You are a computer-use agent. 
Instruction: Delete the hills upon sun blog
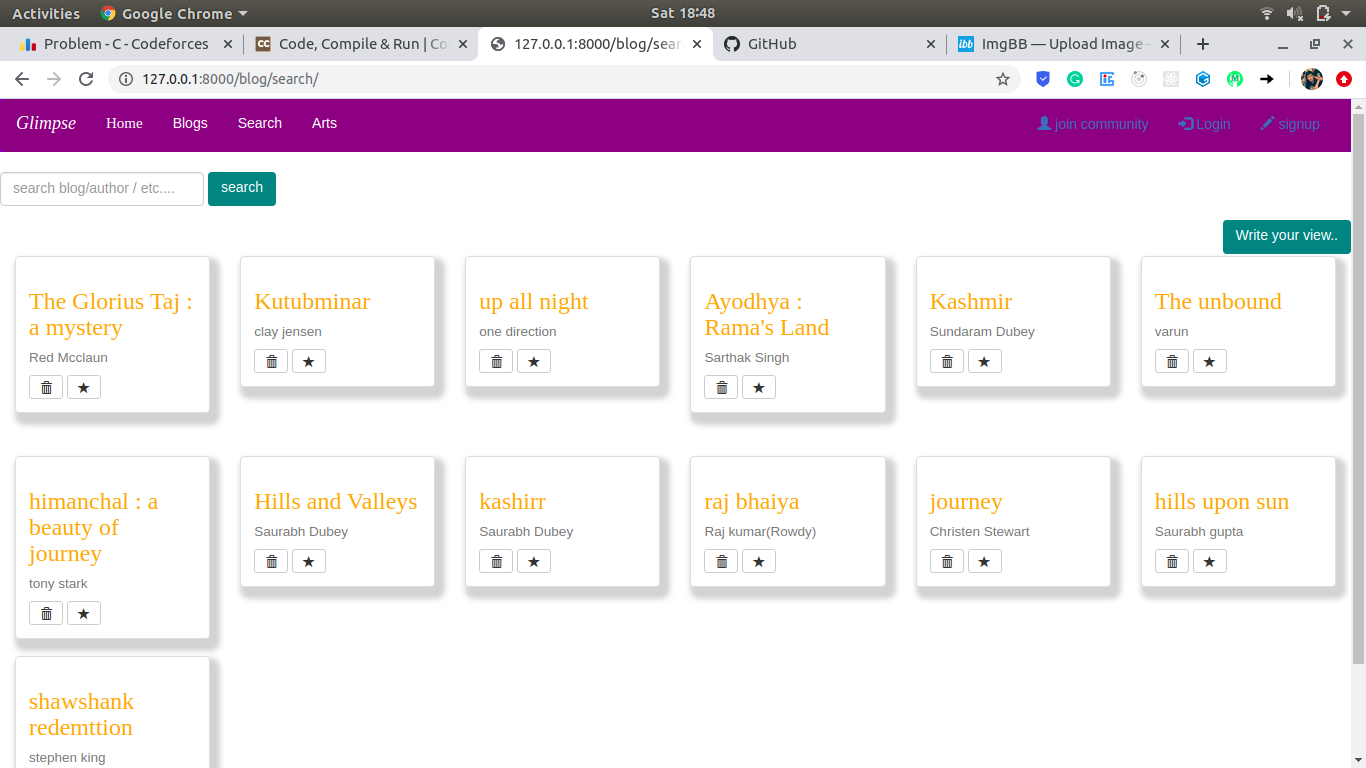1172,561
